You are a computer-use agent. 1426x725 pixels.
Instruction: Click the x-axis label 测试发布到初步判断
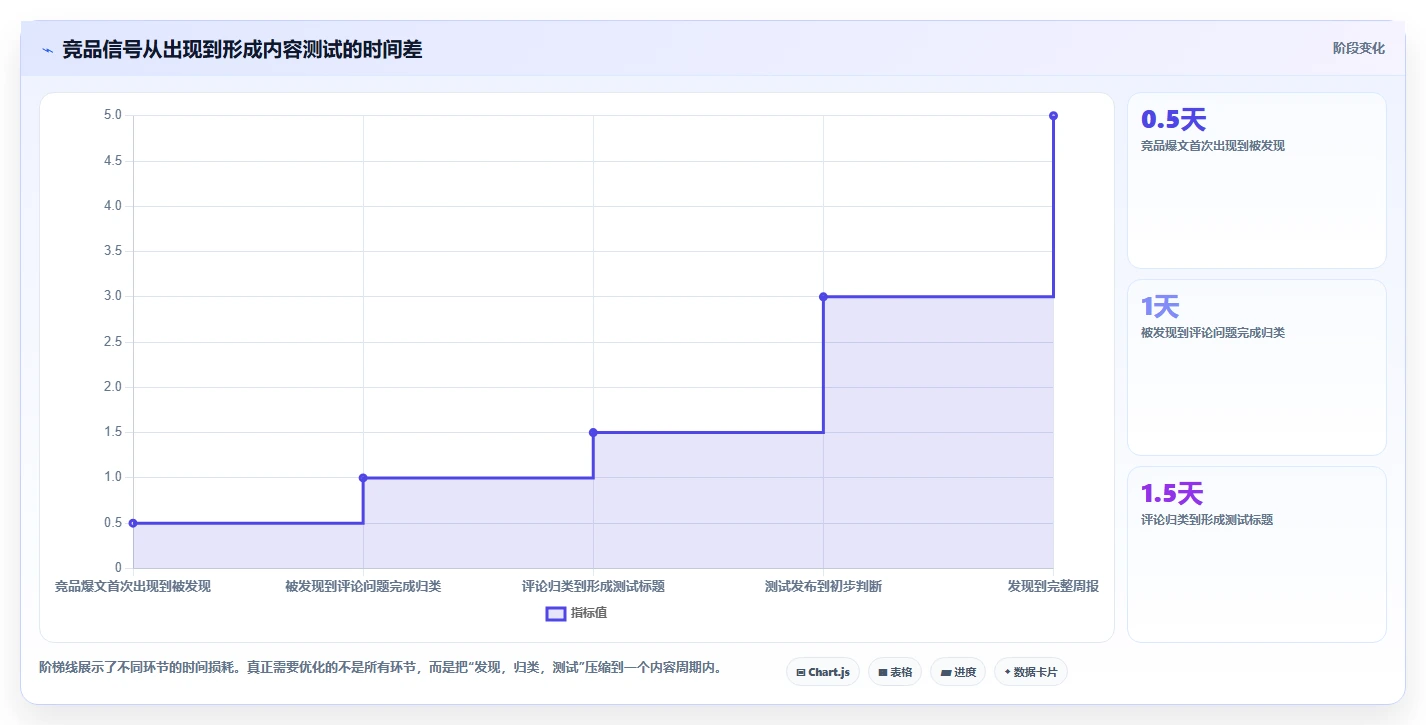(x=823, y=586)
